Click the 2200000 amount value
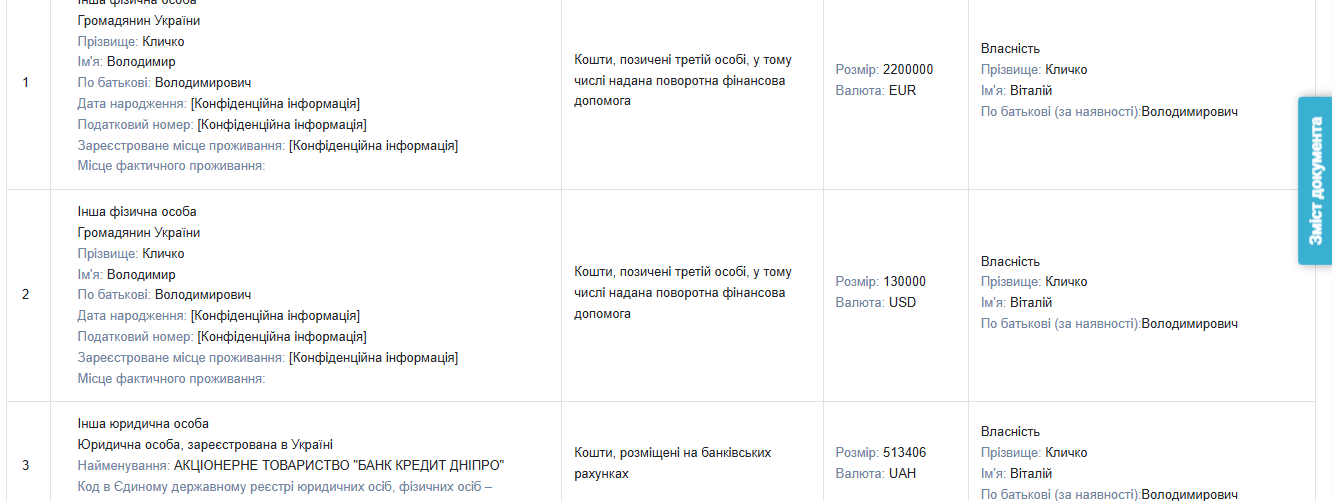Image resolution: width=1334 pixels, height=501 pixels. [x=908, y=70]
